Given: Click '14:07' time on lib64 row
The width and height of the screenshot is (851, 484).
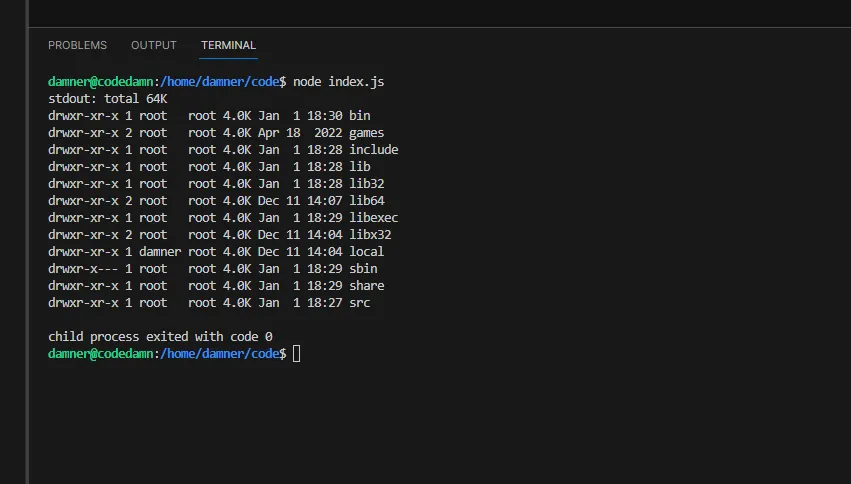Looking at the screenshot, I should pos(325,201).
